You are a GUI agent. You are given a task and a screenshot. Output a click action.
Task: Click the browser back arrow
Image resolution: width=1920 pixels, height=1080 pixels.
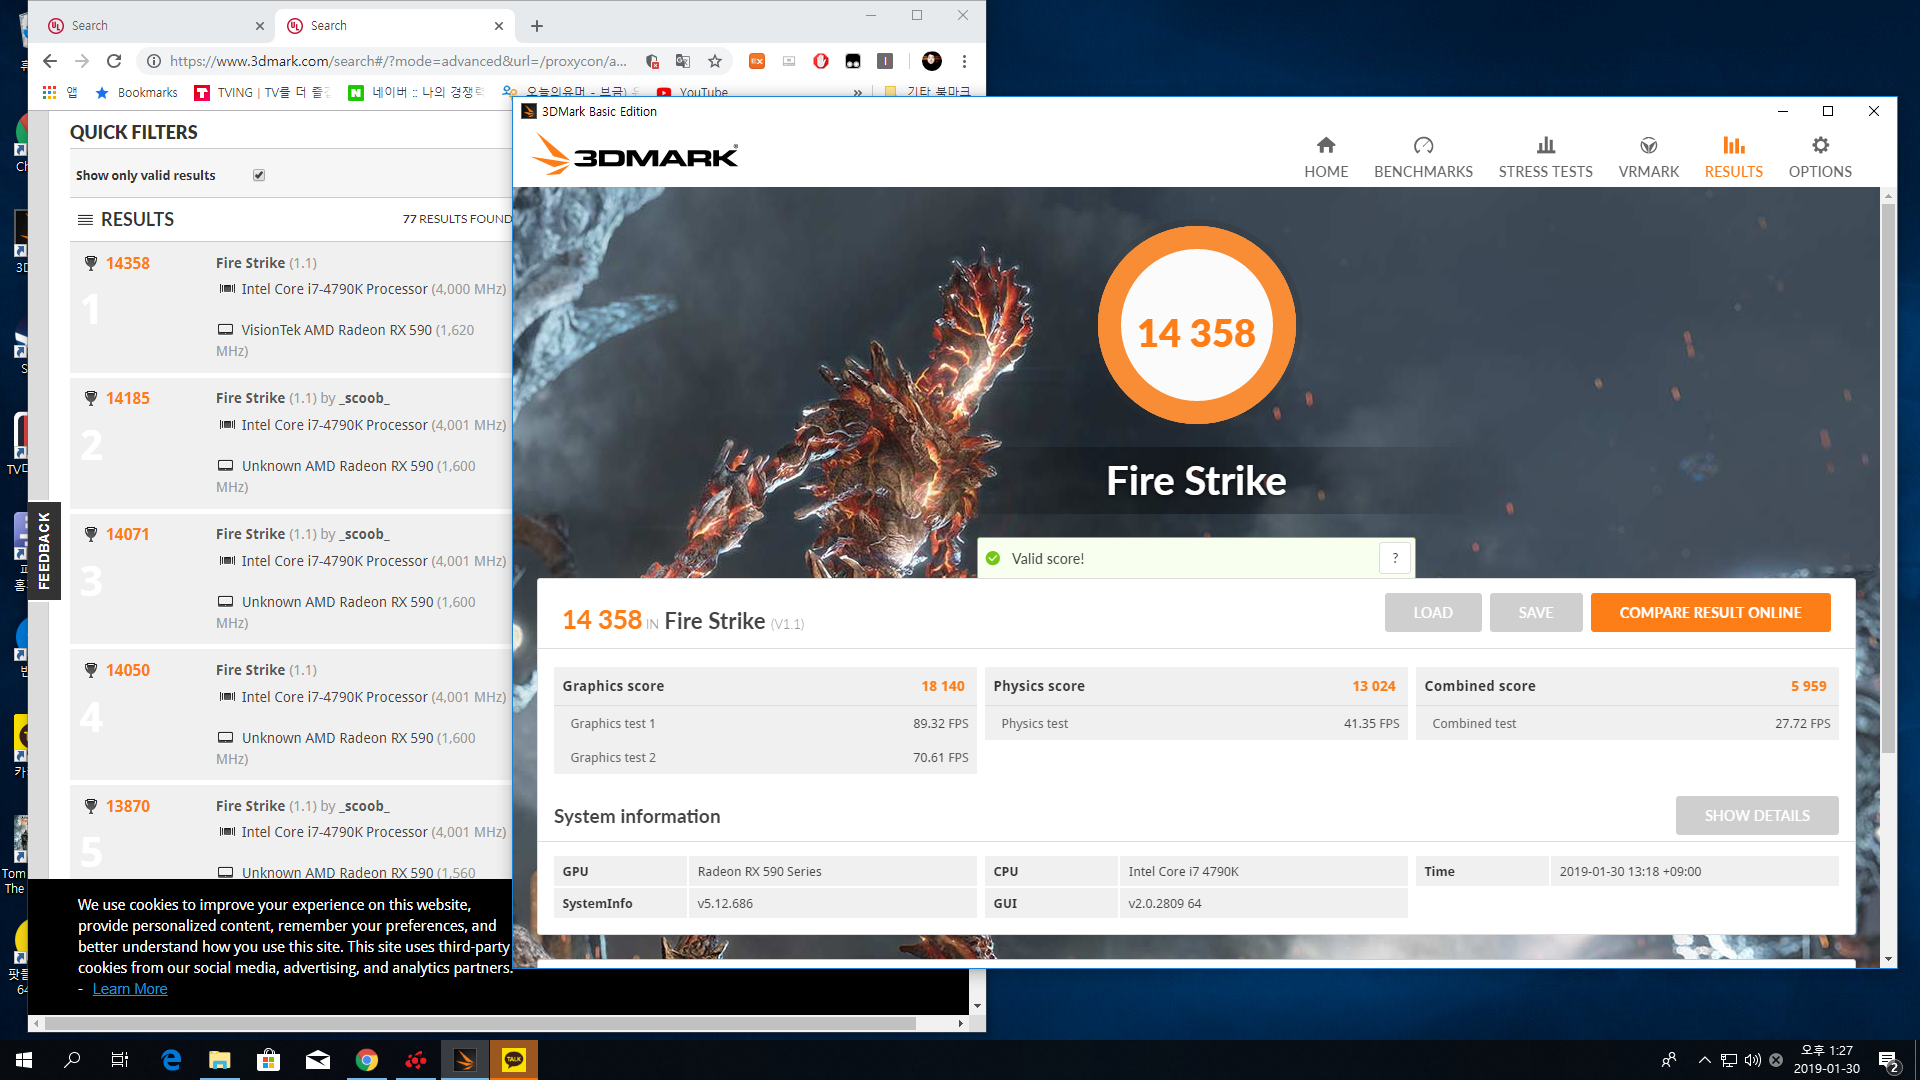tap(50, 61)
